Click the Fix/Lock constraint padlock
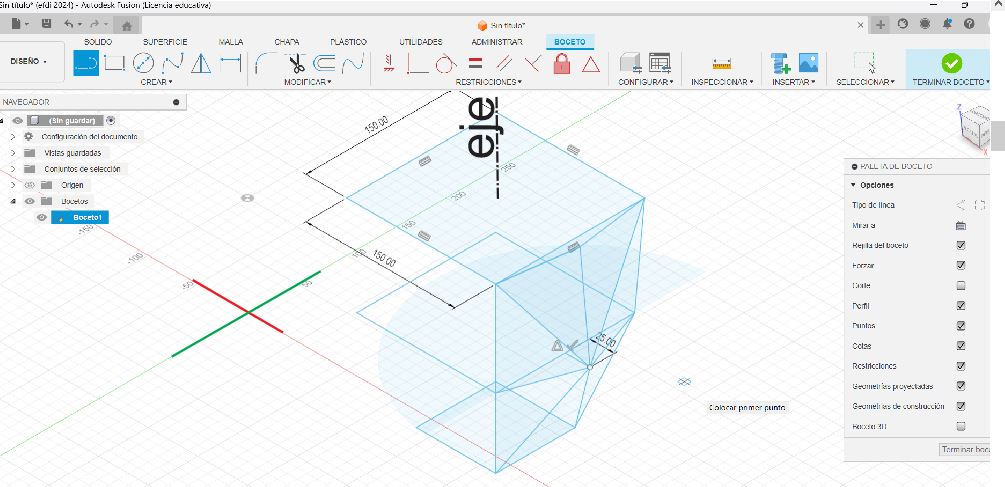Screen dimensions: 1005x487 click(x=561, y=63)
